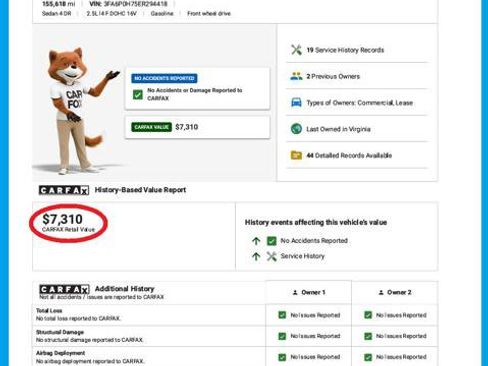Click the Previous Owners people icon
Screen dimensions: 488x366
tap(296, 76)
